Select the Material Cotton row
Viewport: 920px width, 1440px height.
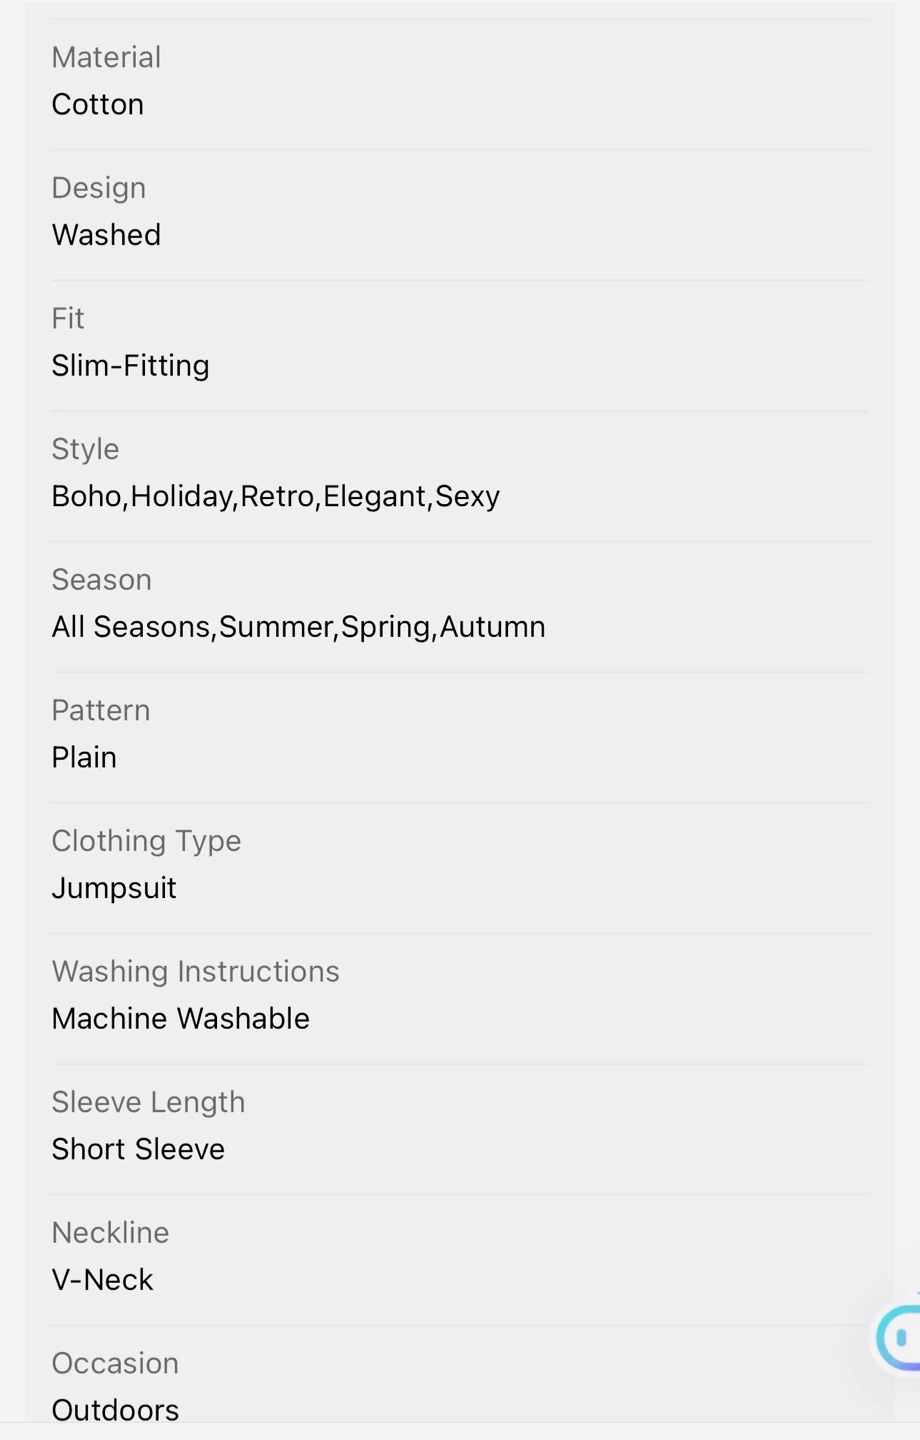click(460, 84)
